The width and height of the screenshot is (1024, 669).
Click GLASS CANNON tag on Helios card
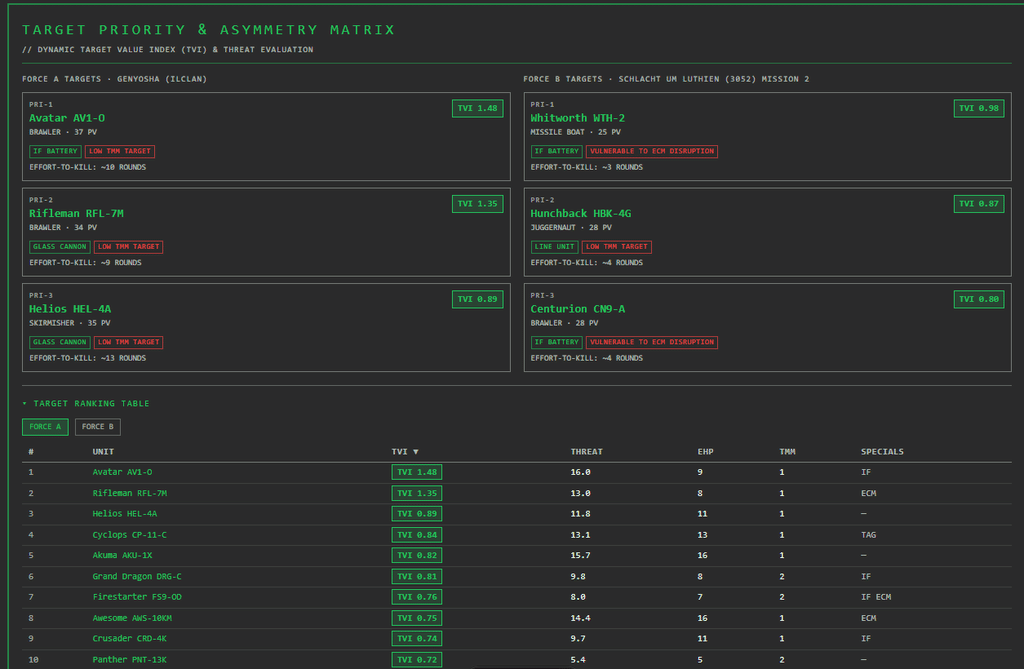click(59, 342)
